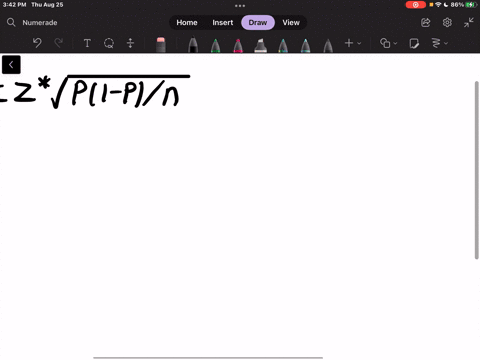Tap the red screen recording indicator

416,5
